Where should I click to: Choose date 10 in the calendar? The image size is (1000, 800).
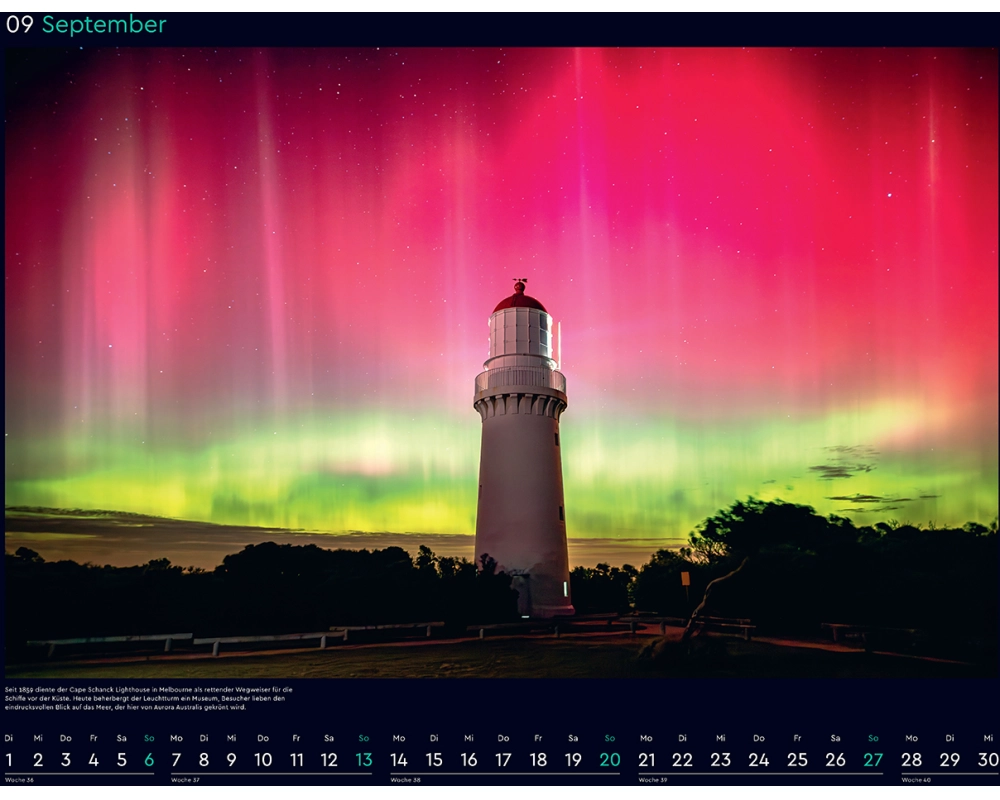263,760
